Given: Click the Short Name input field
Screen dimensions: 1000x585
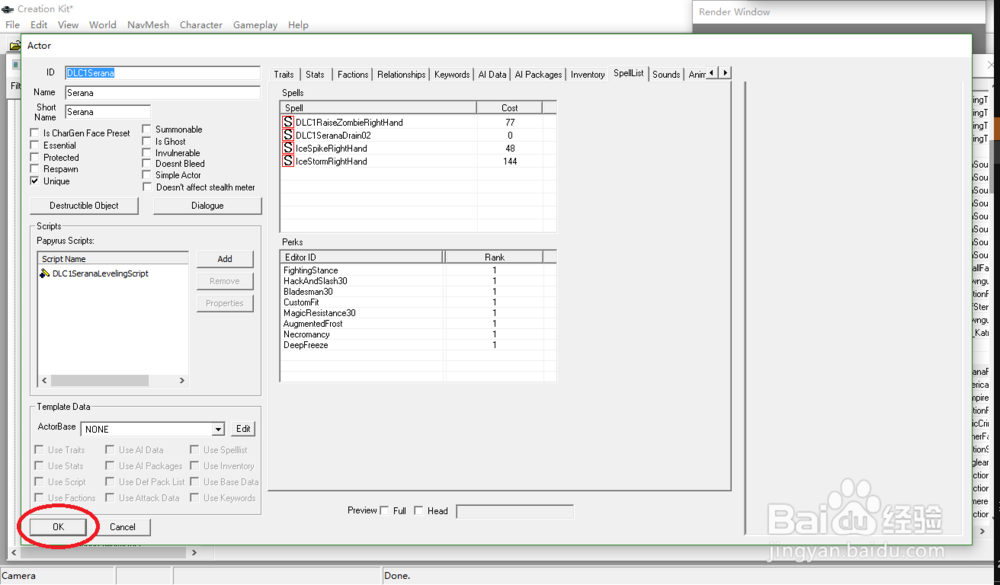Looking at the screenshot, I should [108, 112].
